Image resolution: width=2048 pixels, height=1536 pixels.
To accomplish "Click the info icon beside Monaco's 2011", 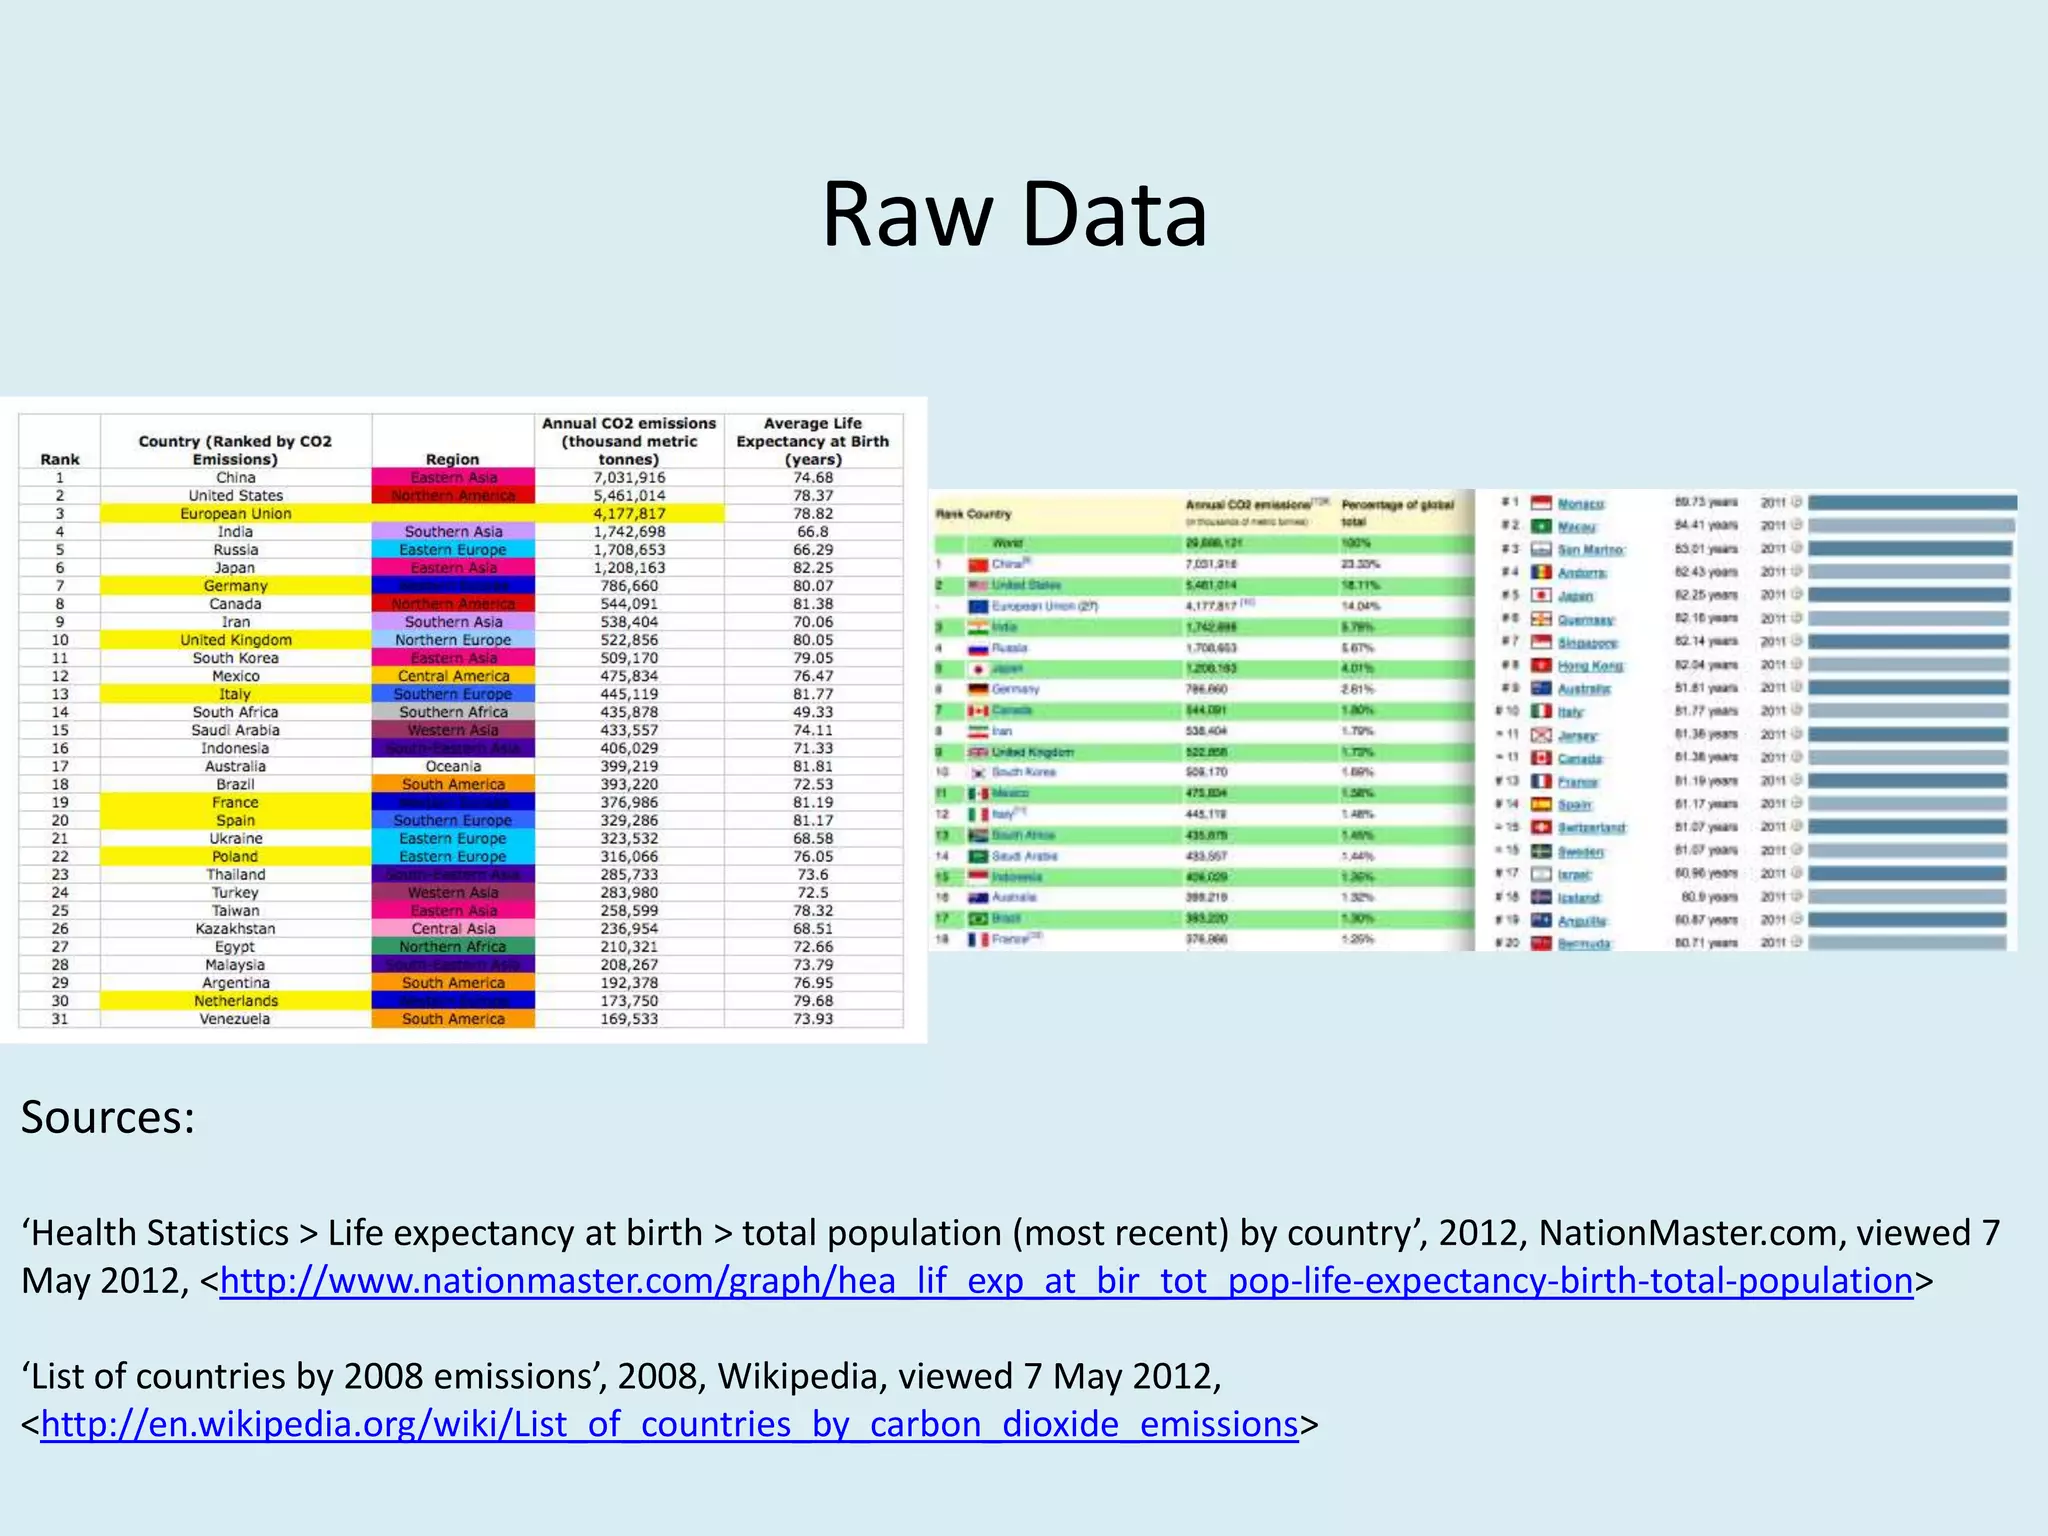I will point(1796,502).
